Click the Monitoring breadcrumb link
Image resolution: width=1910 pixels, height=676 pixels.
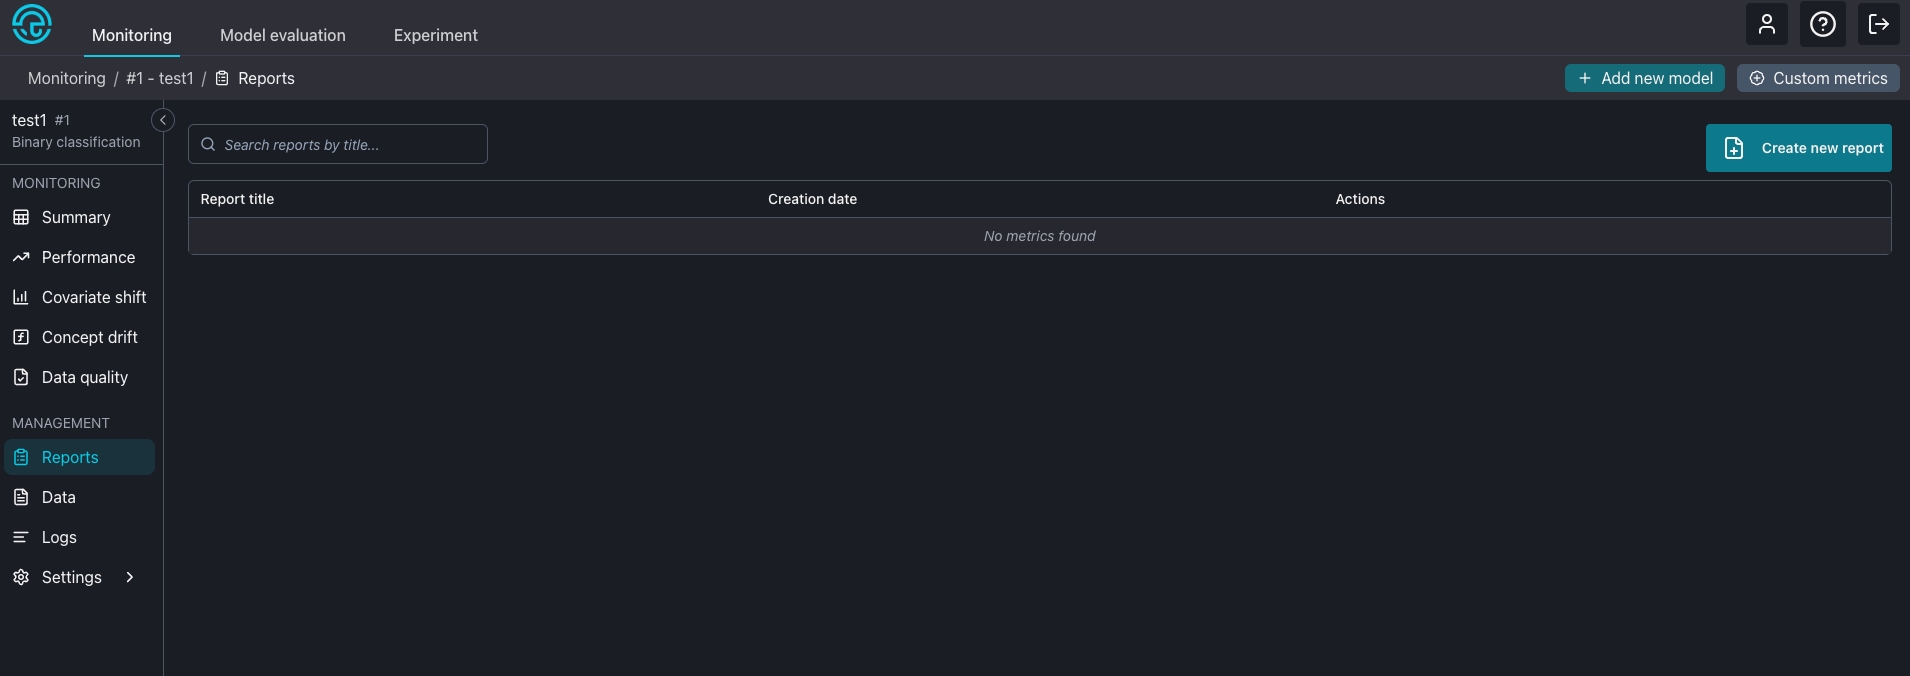66,78
